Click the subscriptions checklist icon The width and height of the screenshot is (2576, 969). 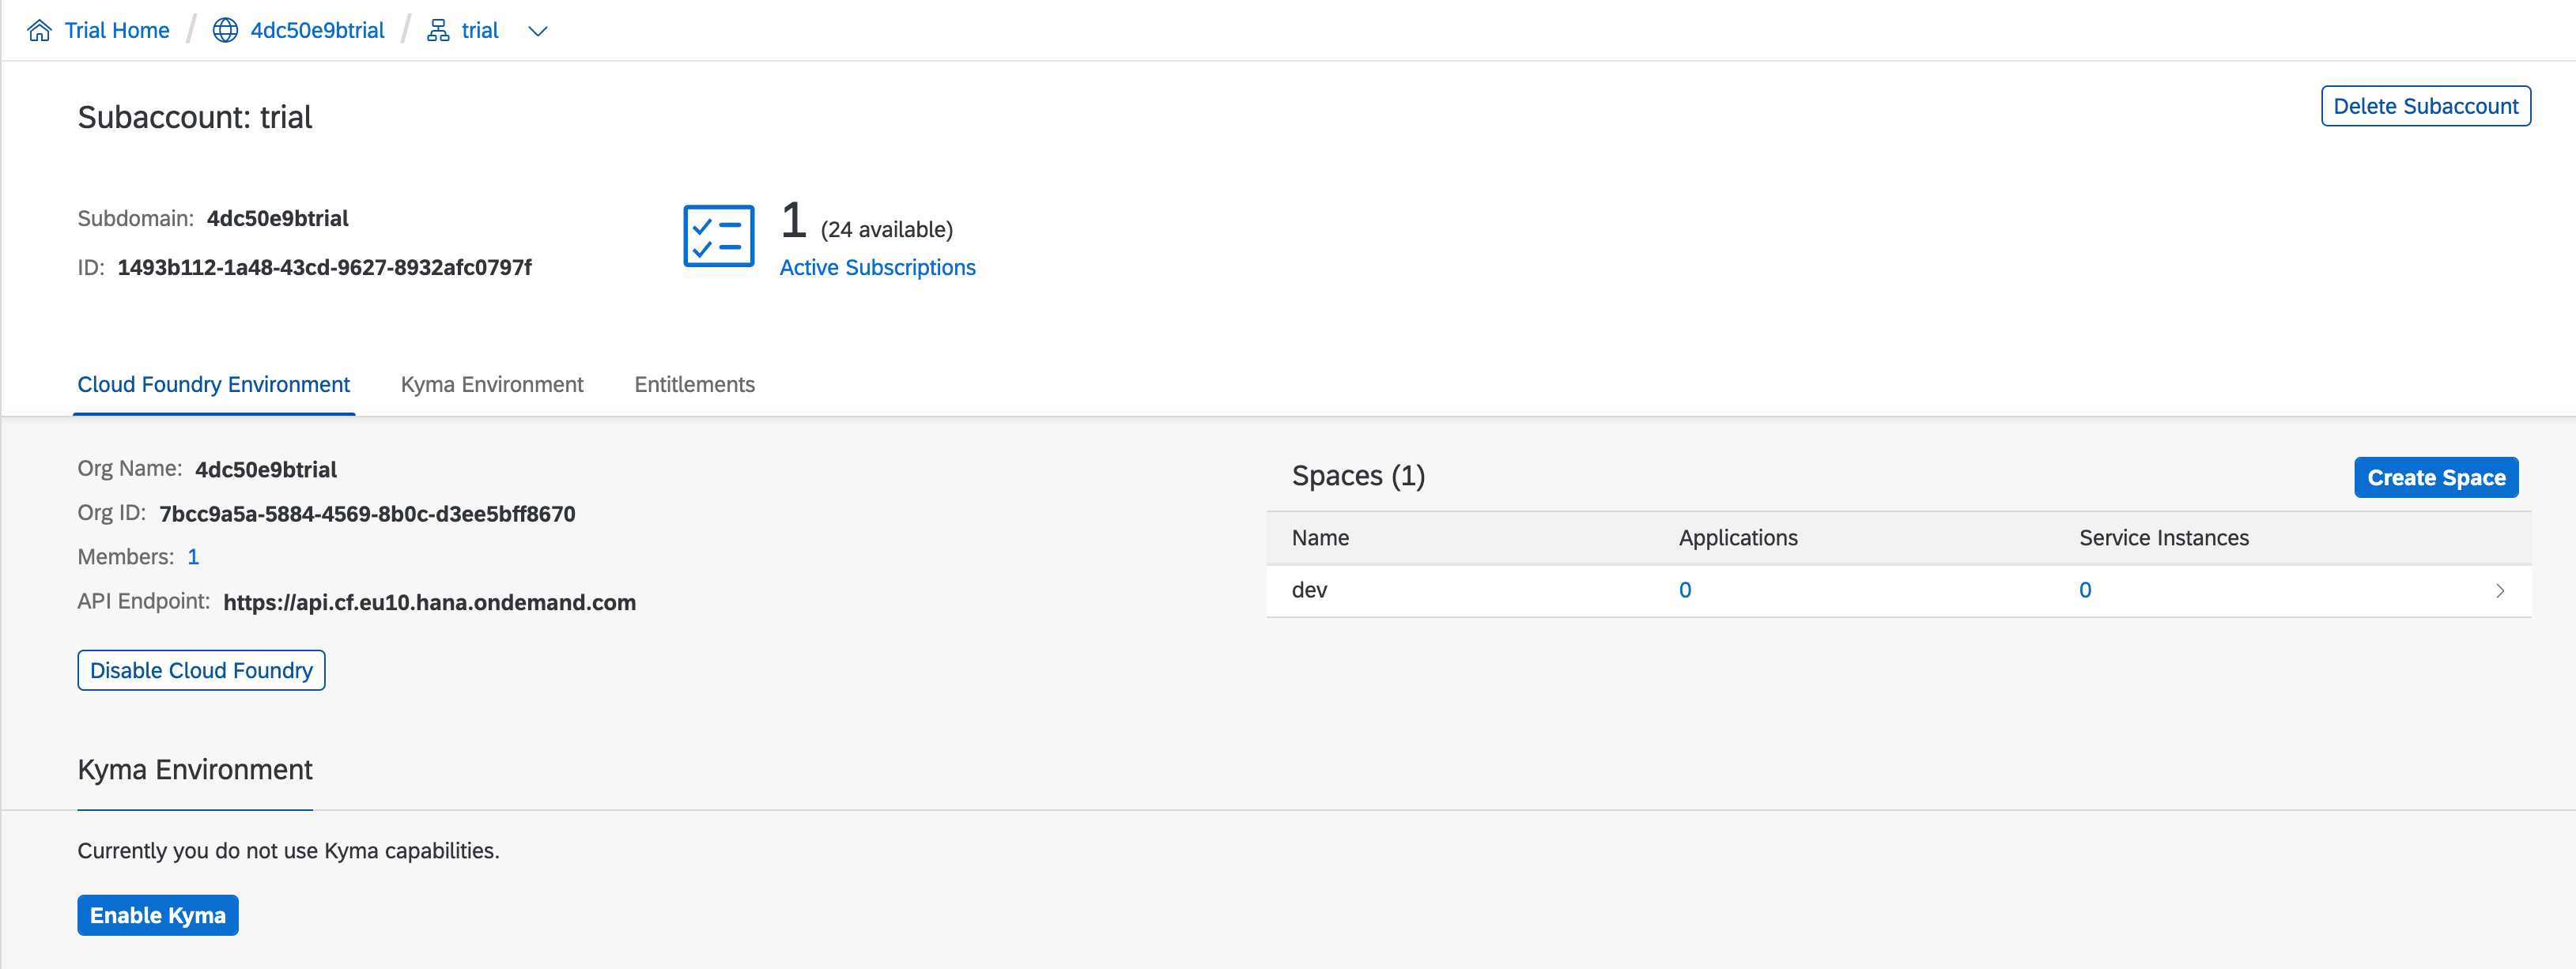(718, 236)
